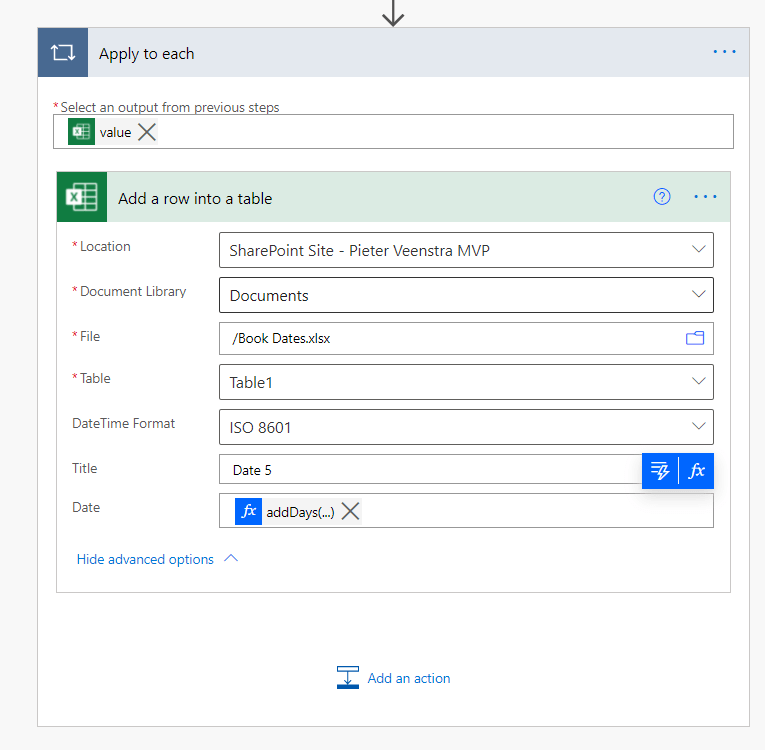Open dynamic content picker button
Image resolution: width=765 pixels, height=750 pixels.
click(x=660, y=471)
